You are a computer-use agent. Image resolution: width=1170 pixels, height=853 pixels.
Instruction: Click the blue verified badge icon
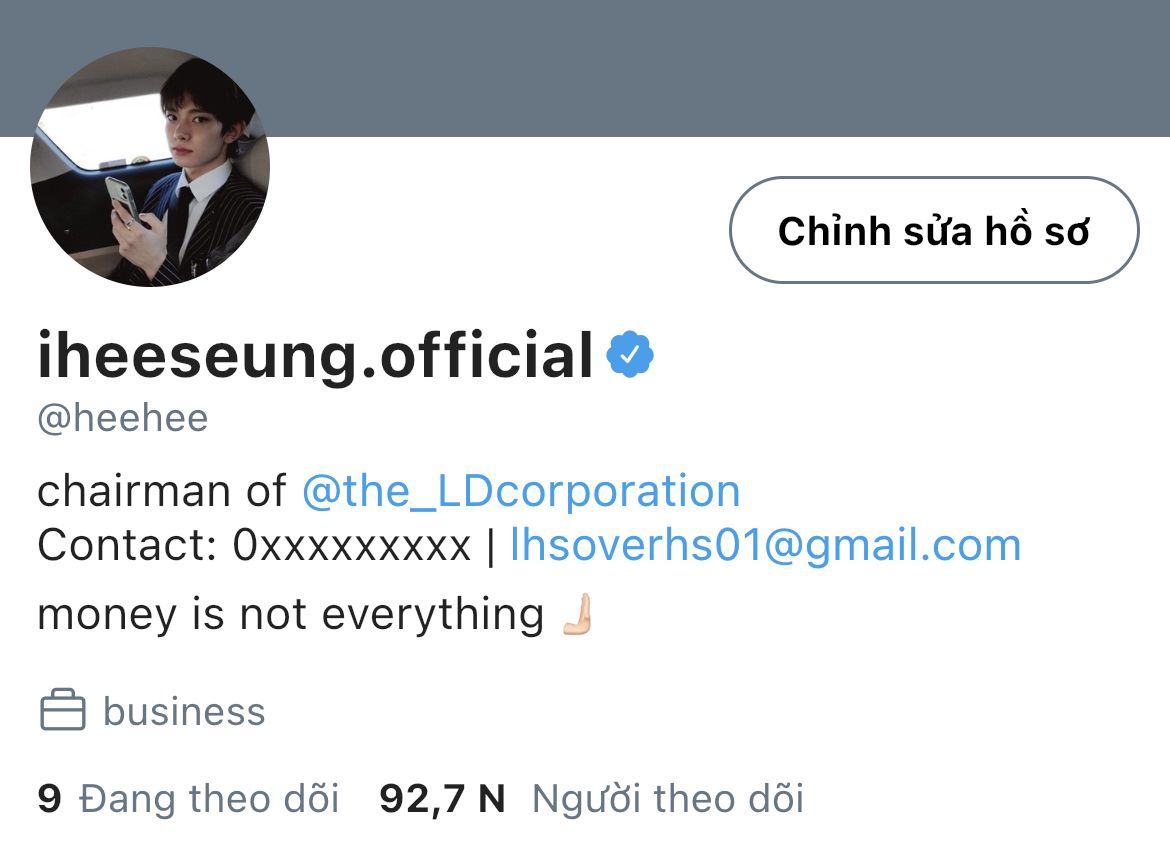pos(630,354)
